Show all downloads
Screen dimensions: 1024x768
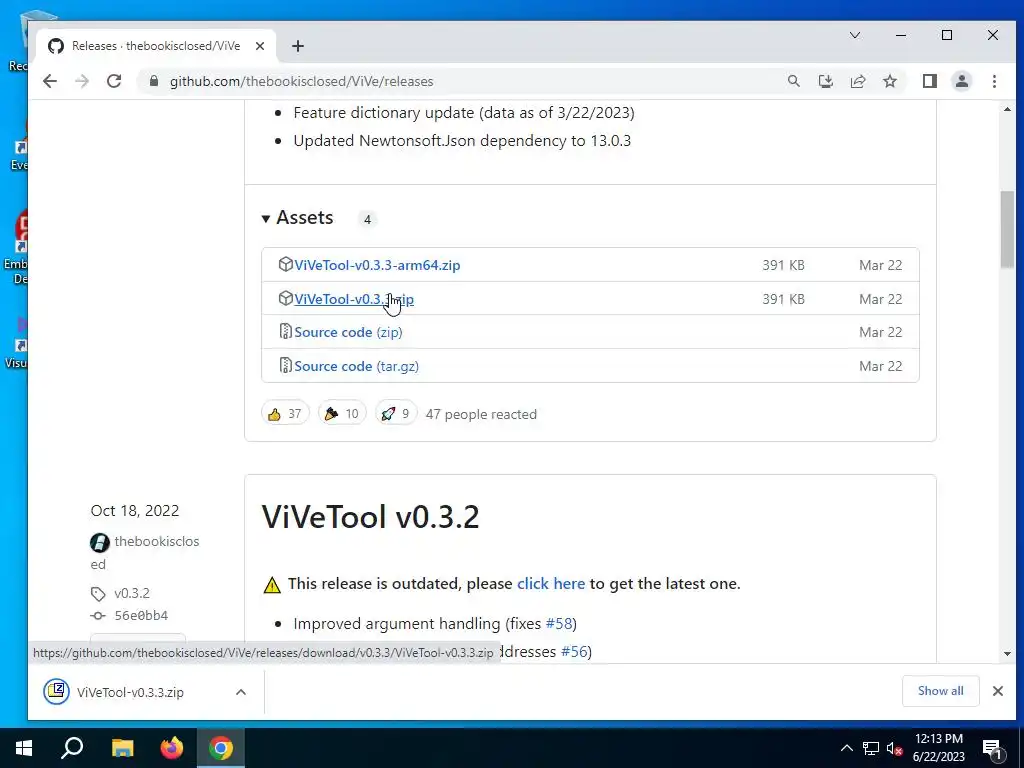click(940, 691)
